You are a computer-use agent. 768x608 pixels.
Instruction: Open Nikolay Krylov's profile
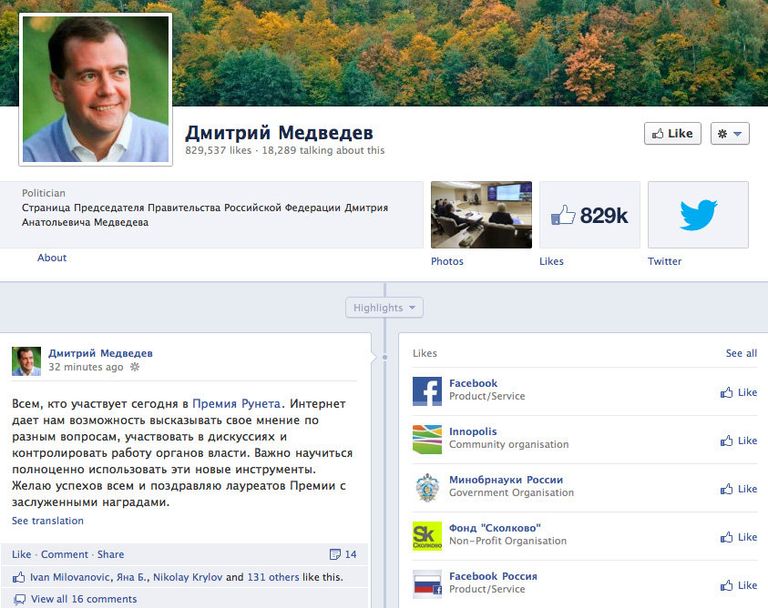click(188, 577)
